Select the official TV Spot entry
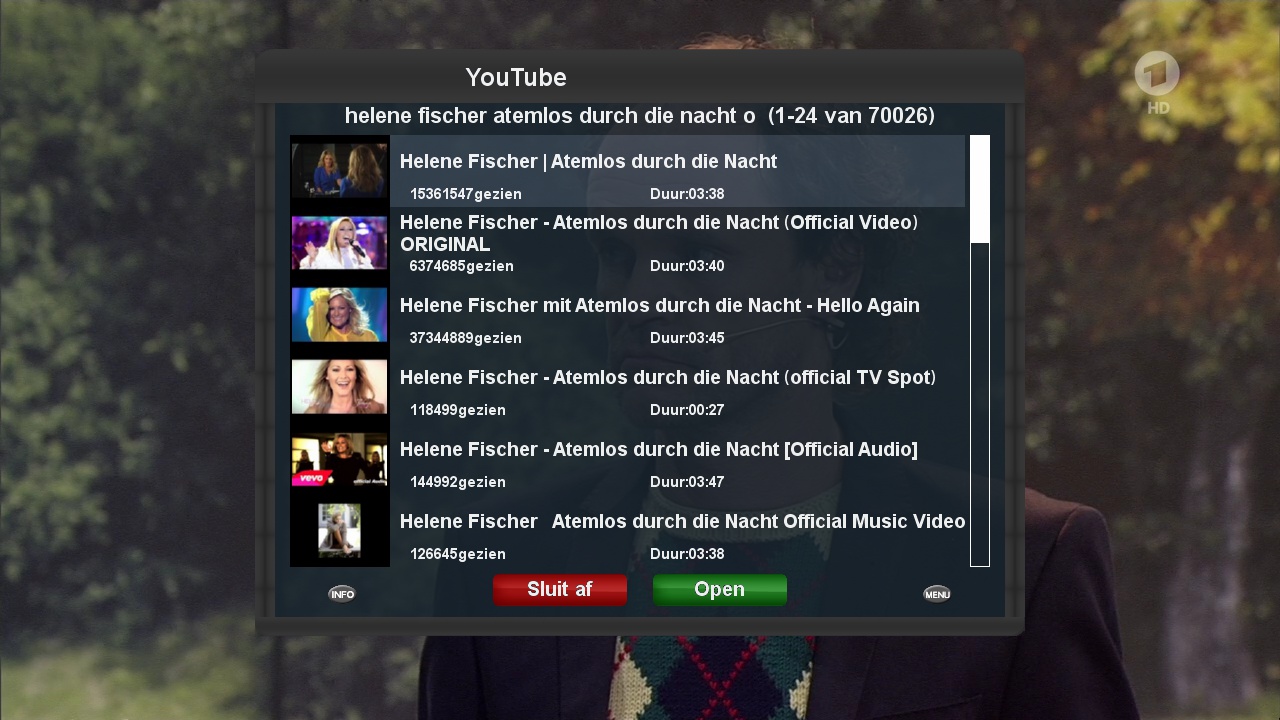Viewport: 1280px width, 720px height. point(678,387)
